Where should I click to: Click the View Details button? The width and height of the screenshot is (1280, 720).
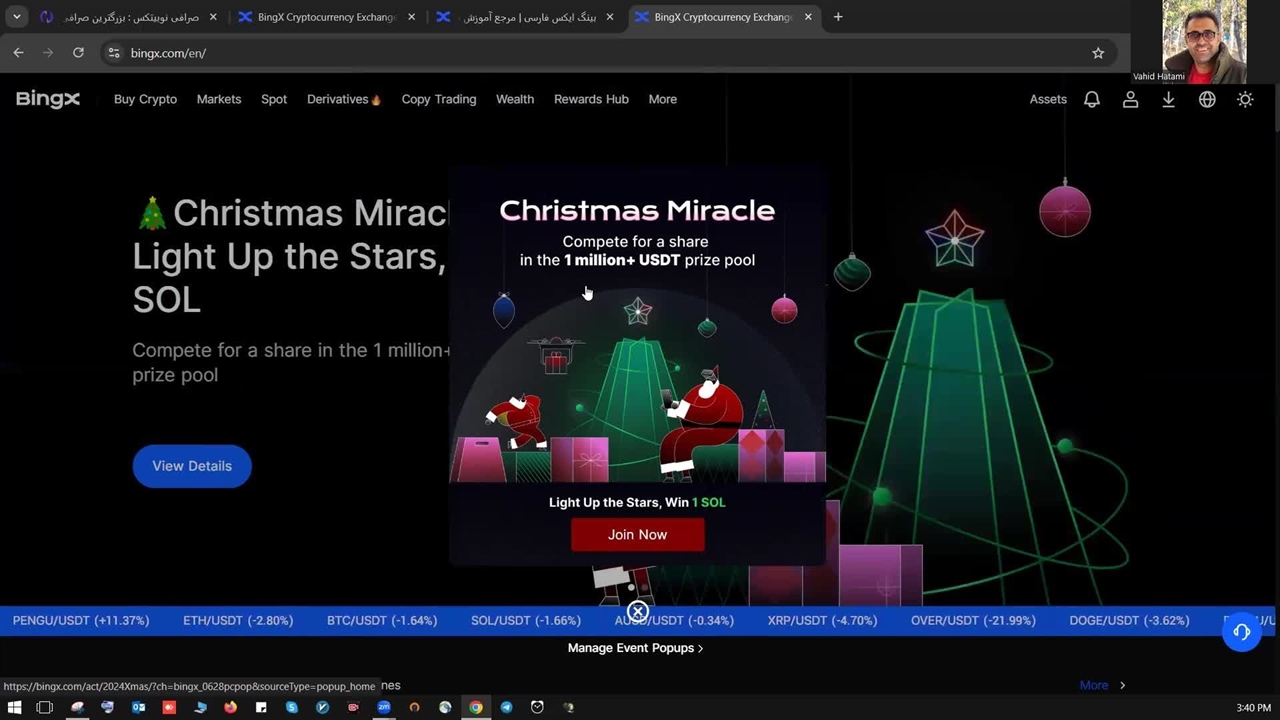point(192,466)
